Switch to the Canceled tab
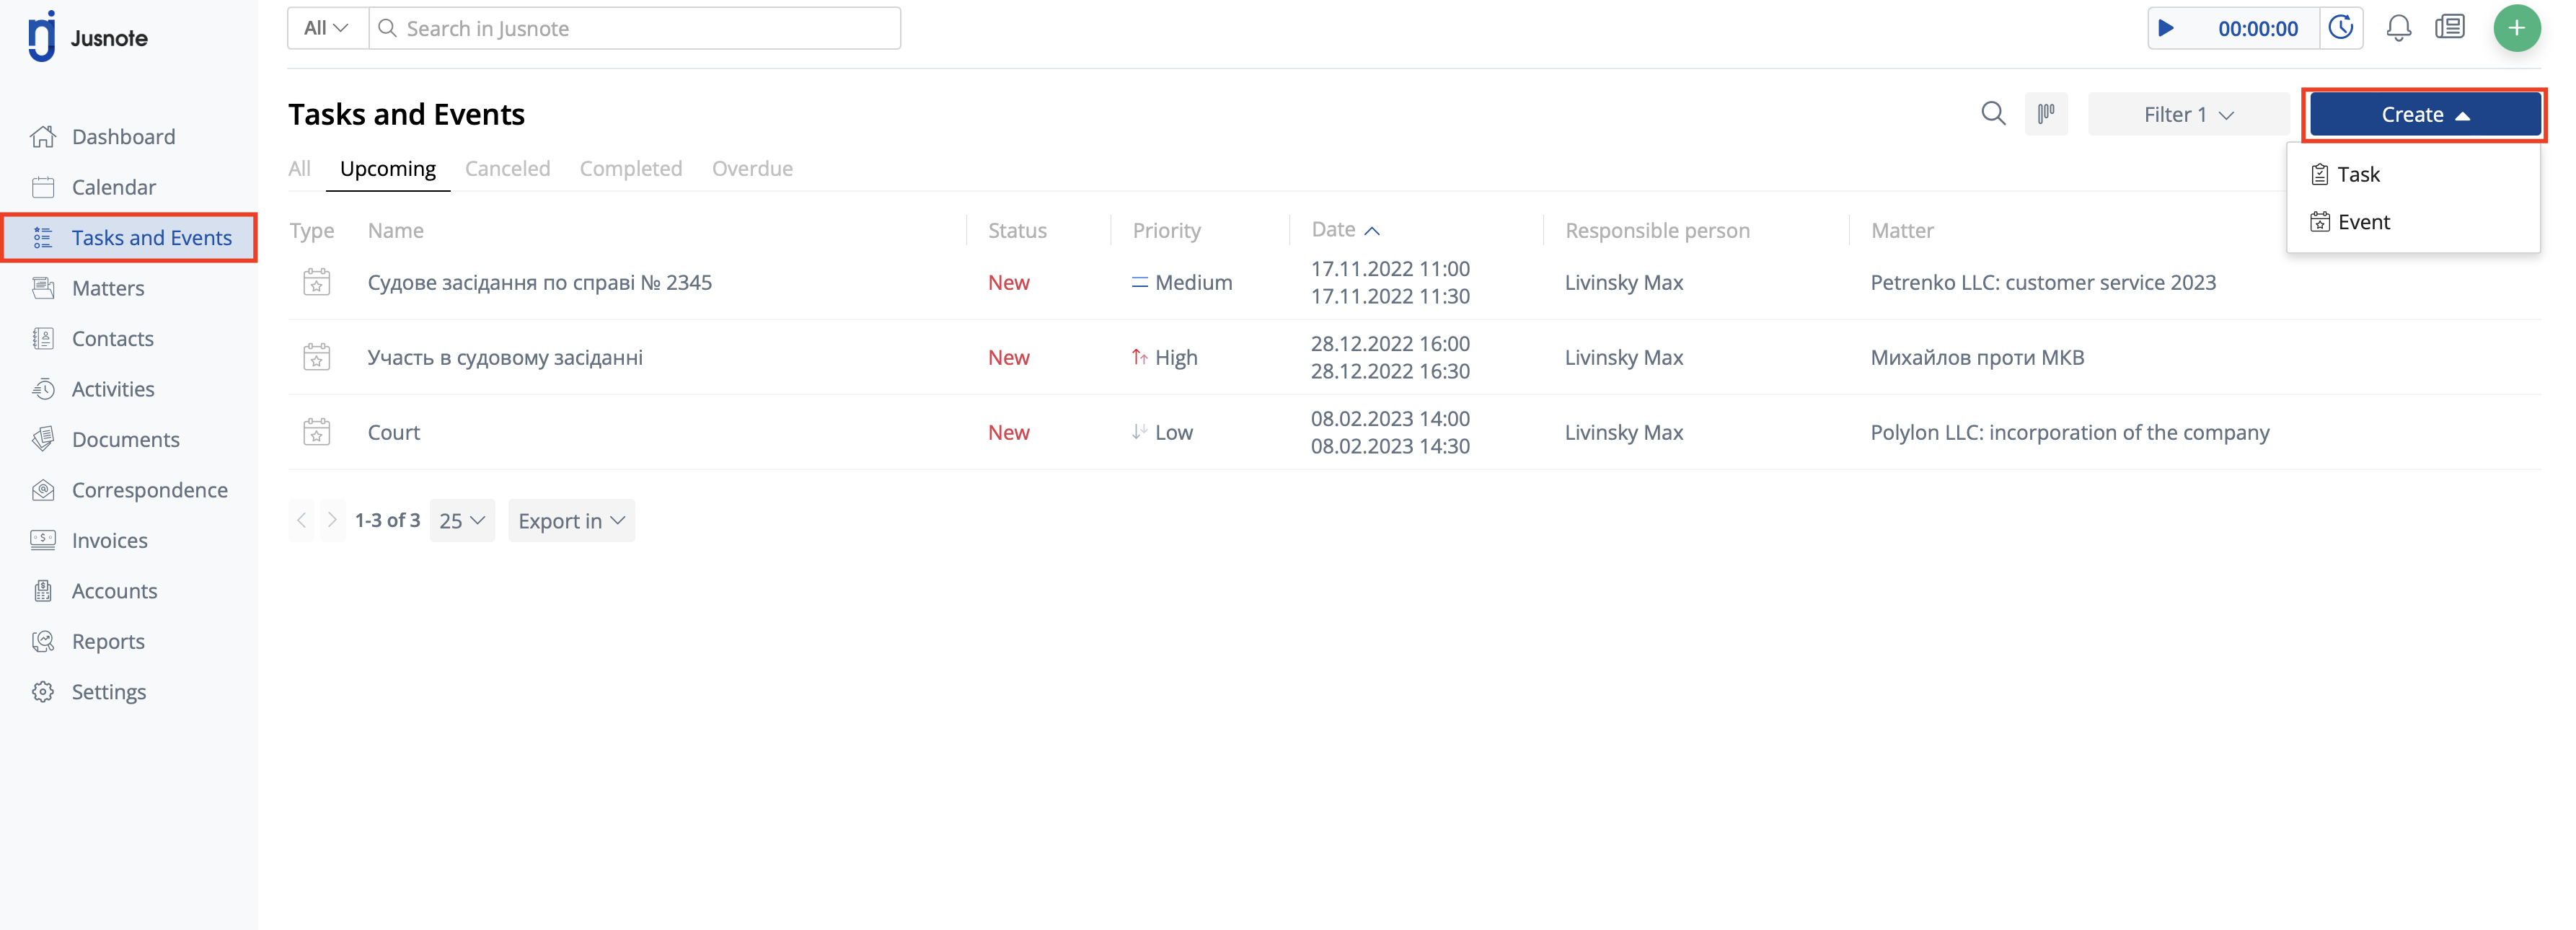2576x930 pixels. (507, 168)
